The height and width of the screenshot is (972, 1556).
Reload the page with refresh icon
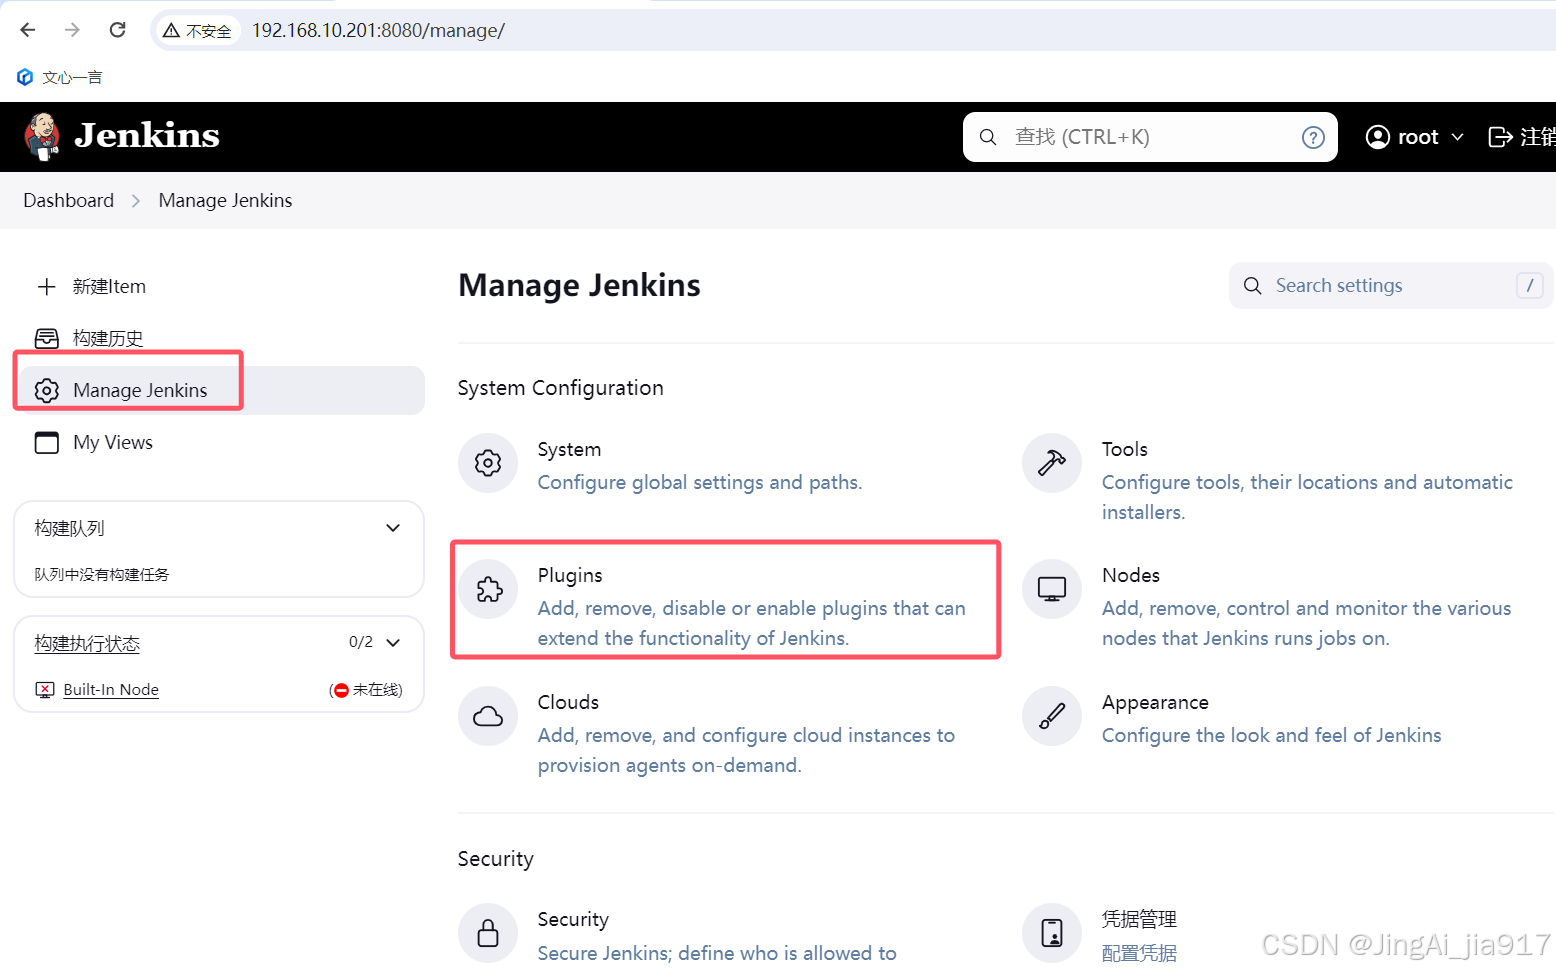click(117, 30)
